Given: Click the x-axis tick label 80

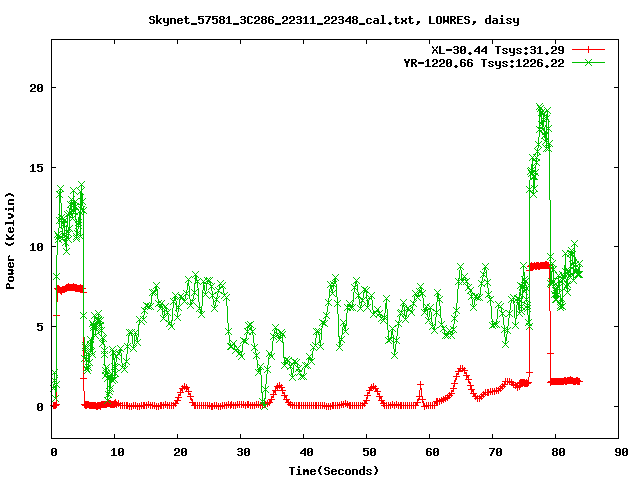Looking at the screenshot, I should pos(558,452).
